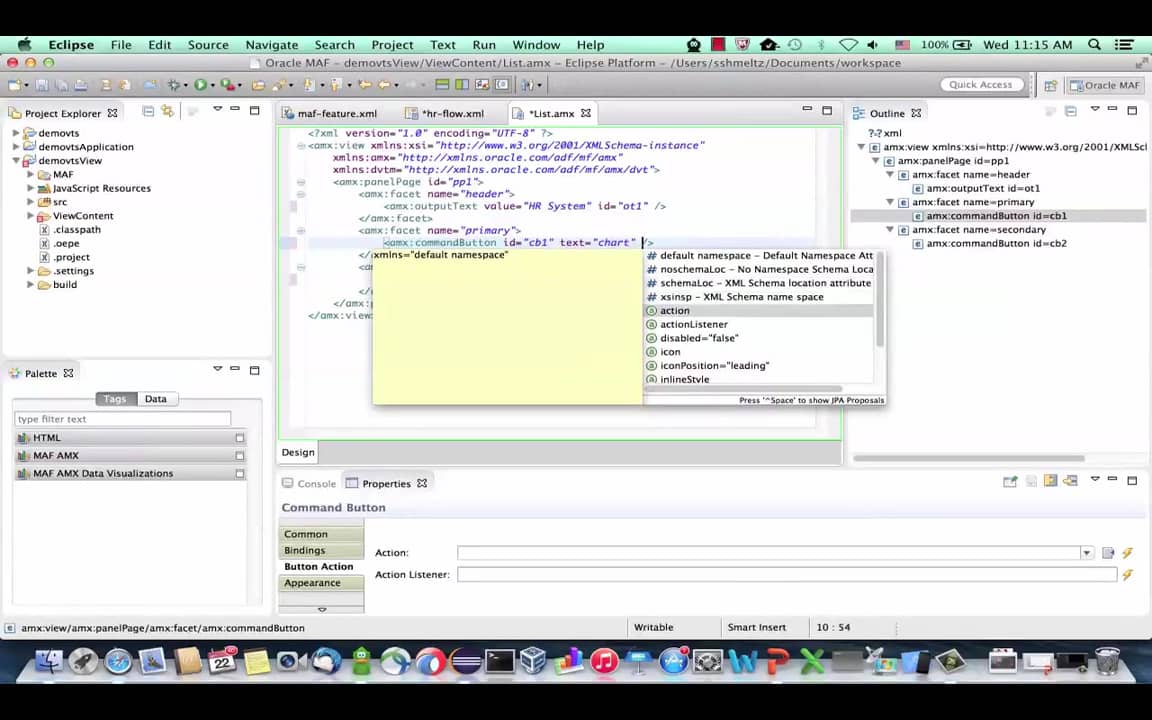Image resolution: width=1152 pixels, height=720 pixels.
Task: Toggle the MAF AMX Data Visualizations drawer pin
Action: pos(240,474)
